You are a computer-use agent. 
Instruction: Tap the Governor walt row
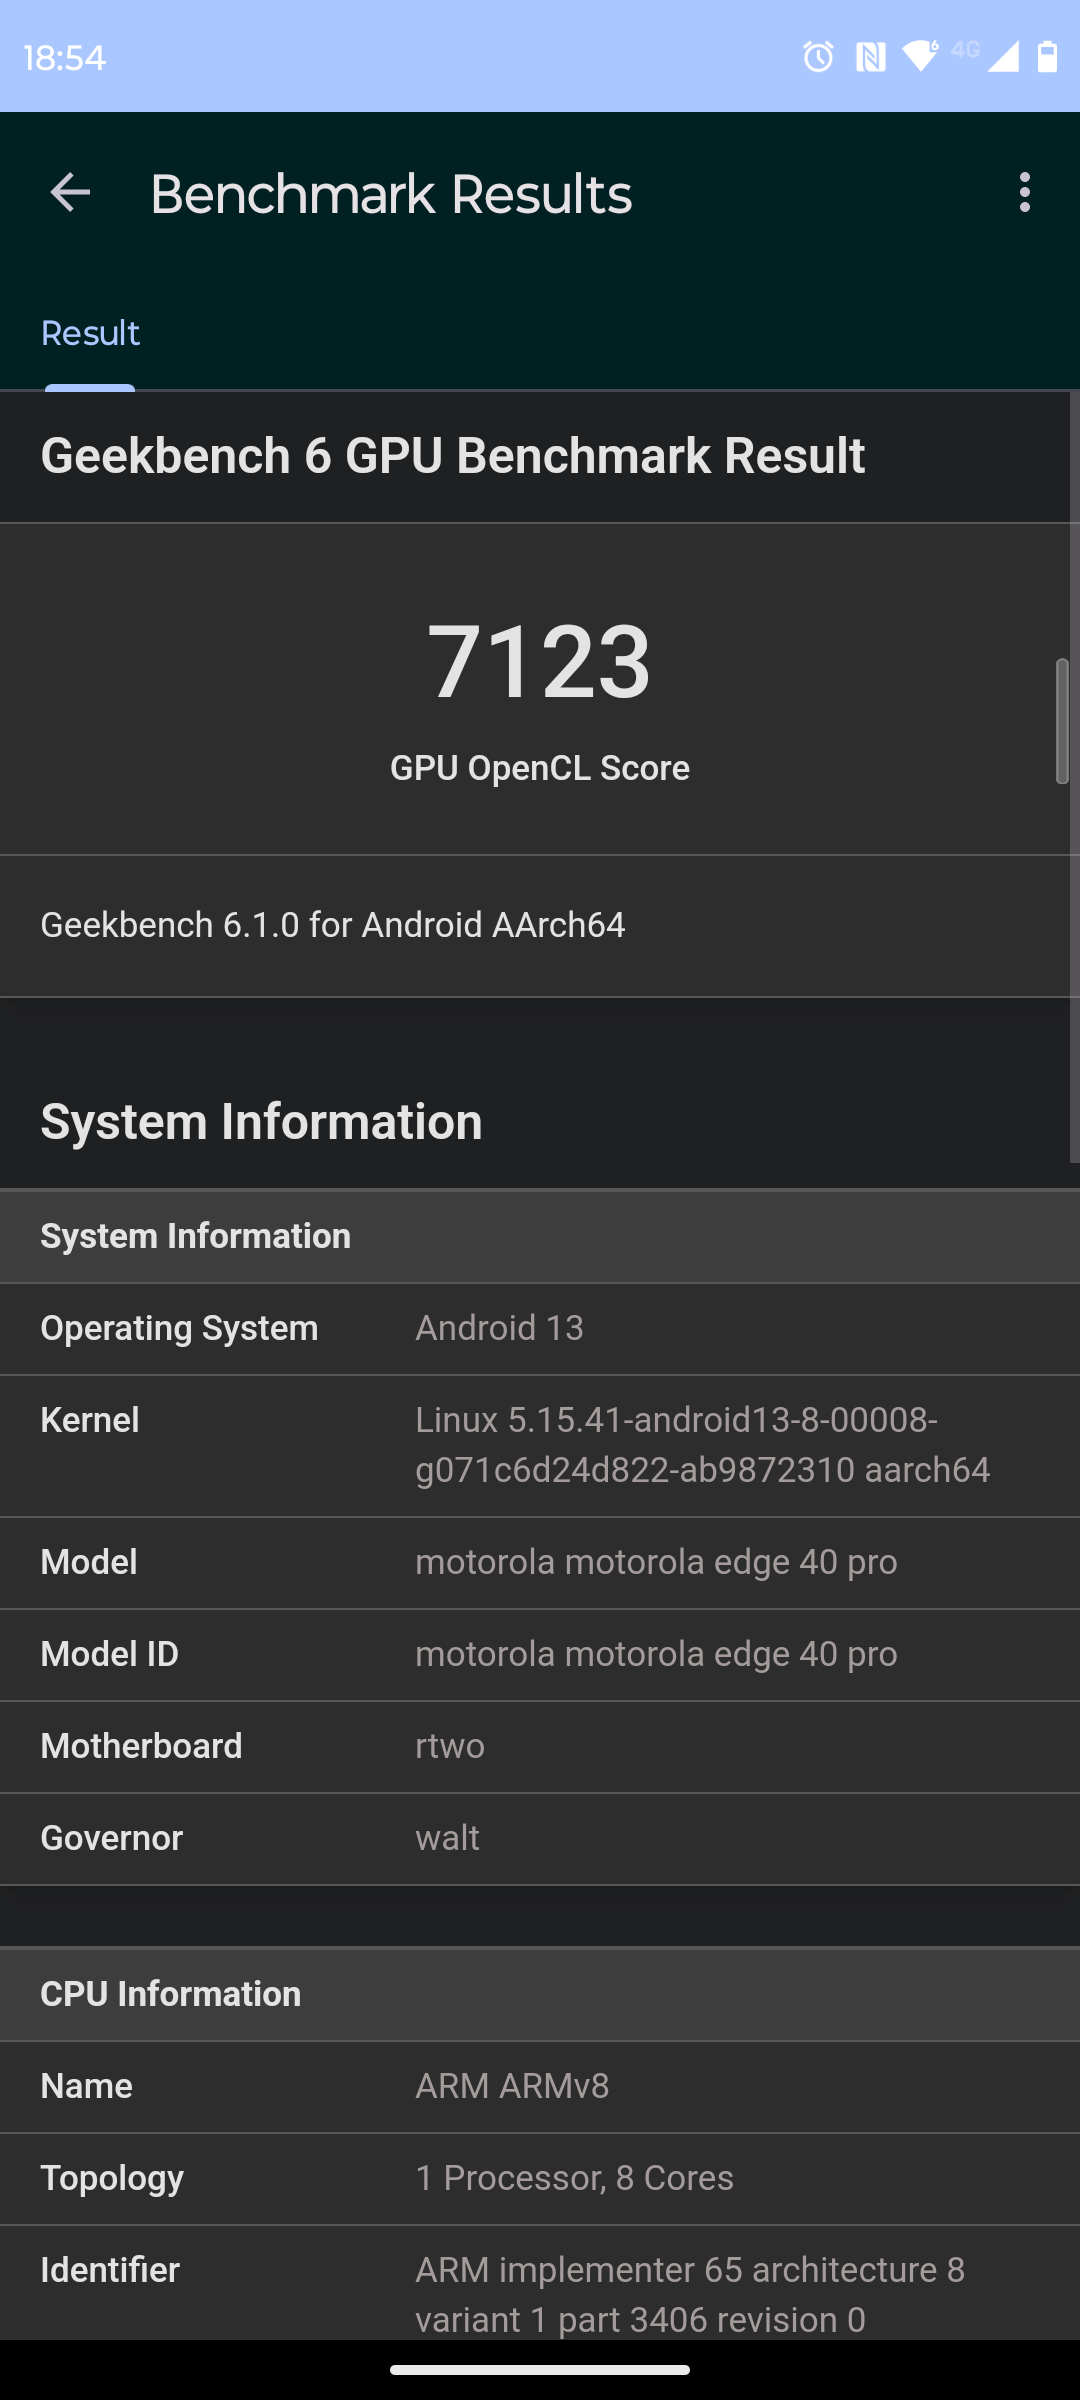[540, 1838]
